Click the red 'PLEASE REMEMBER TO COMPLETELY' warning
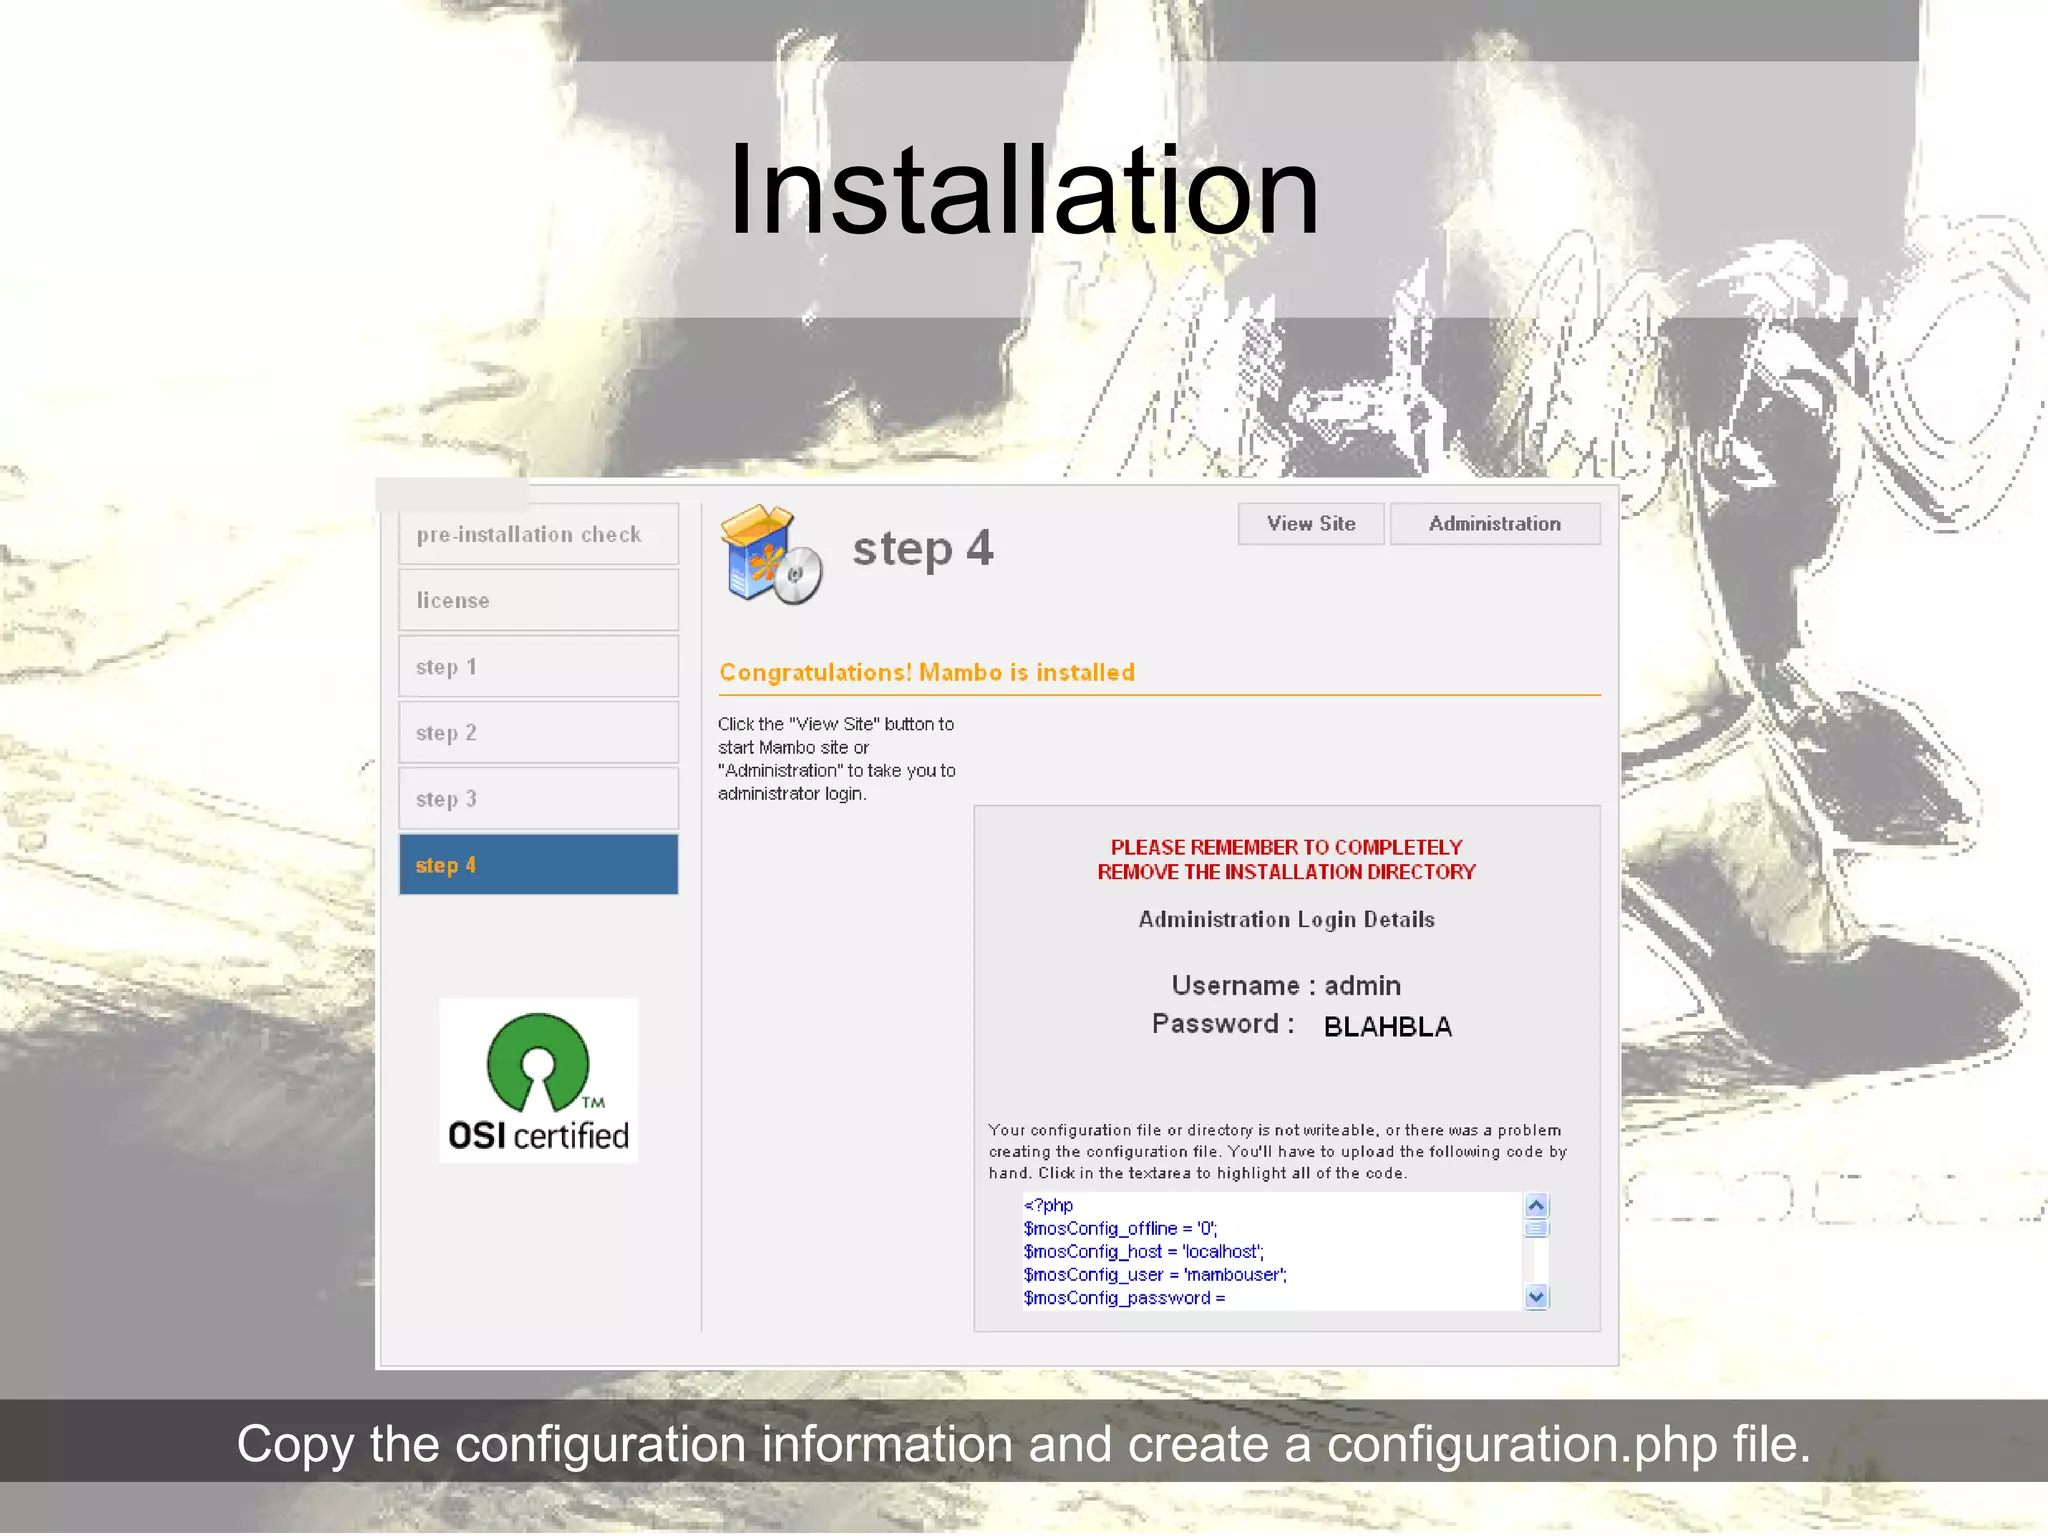2048x1536 pixels. click(x=1286, y=847)
